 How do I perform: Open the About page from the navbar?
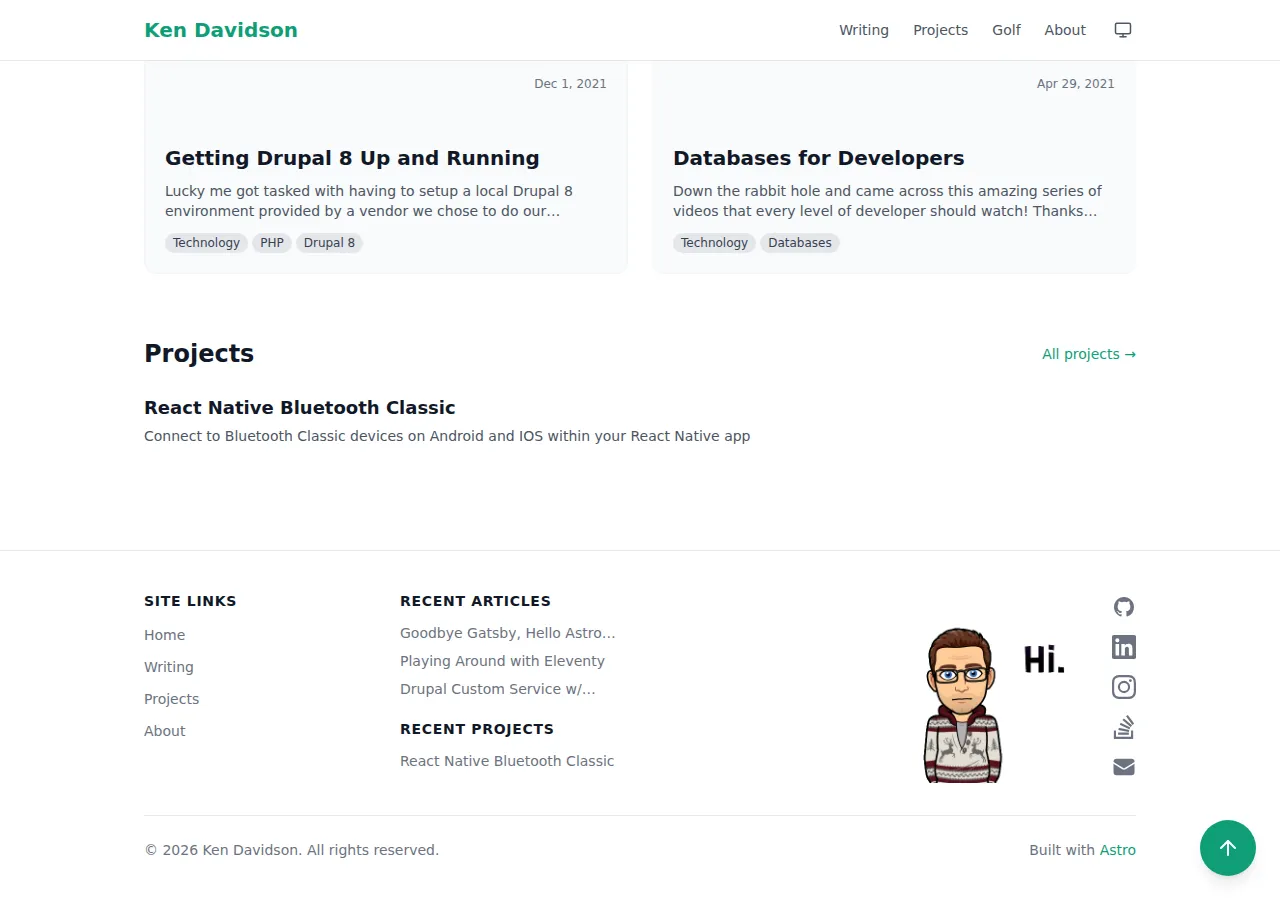(x=1064, y=30)
